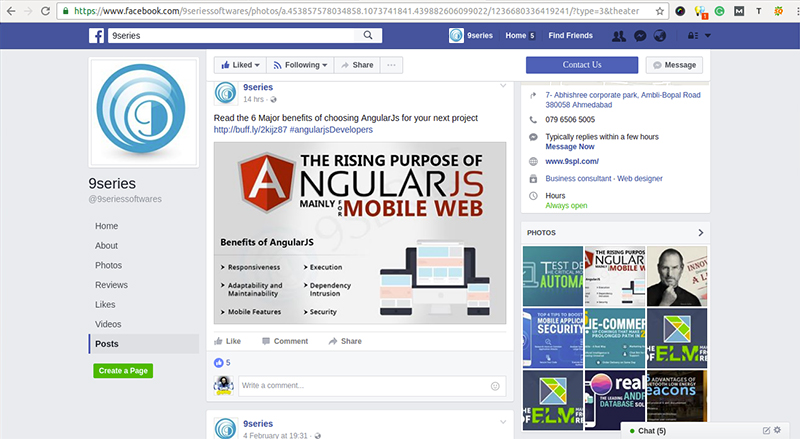Open the friend requests icon
The height and width of the screenshot is (439, 800).
(619, 36)
